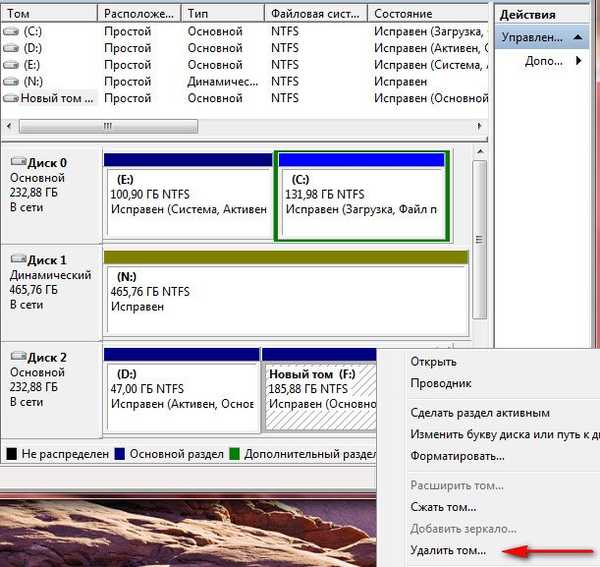Click the Диск 0 disk icon
The image size is (600, 567).
(x=18, y=161)
